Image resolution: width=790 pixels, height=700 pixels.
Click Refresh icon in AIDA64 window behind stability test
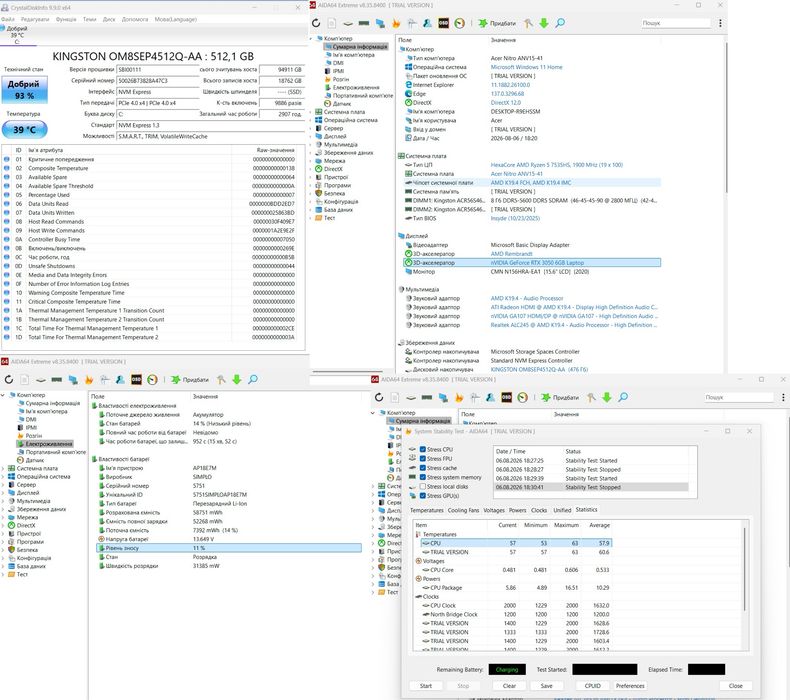coord(379,397)
